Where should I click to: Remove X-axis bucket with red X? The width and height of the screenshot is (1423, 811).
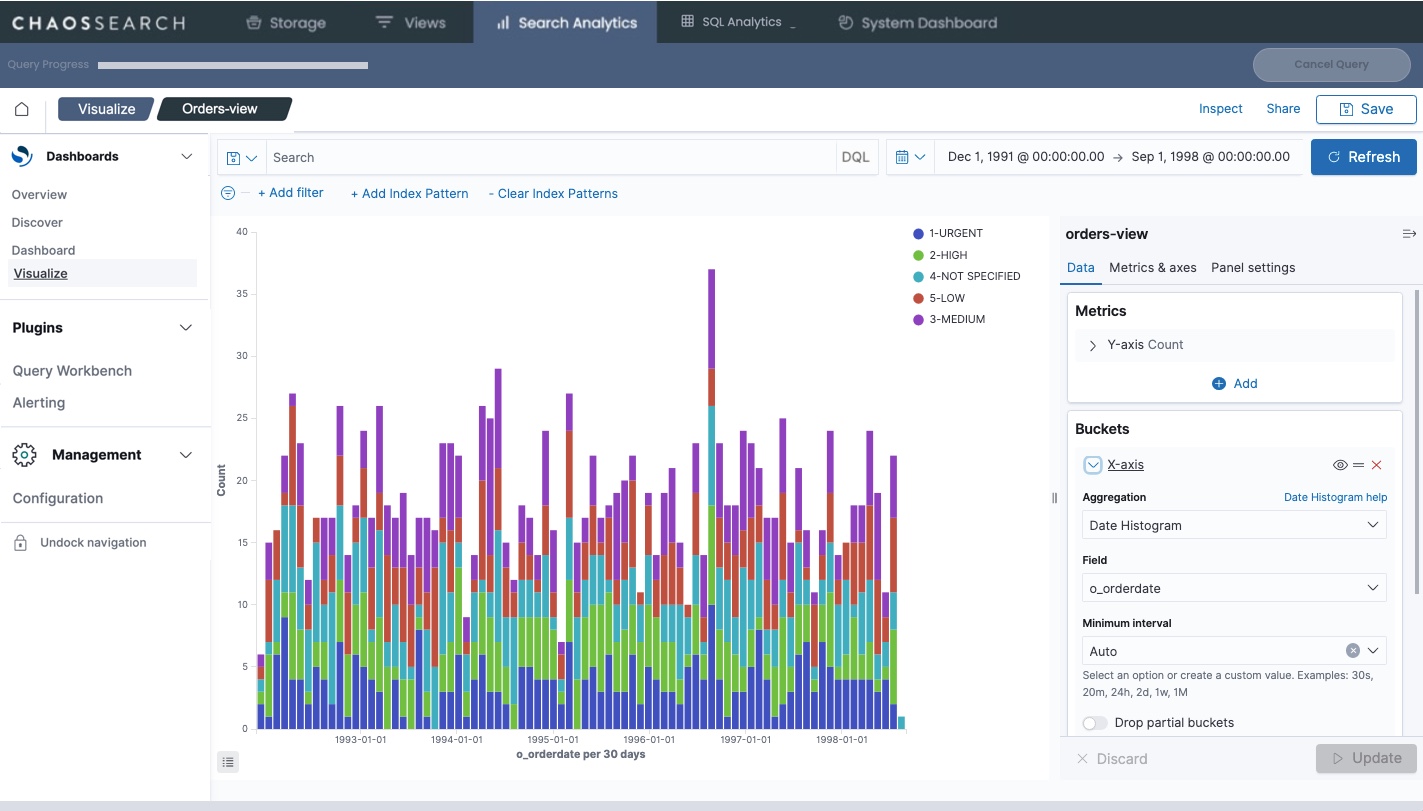1376,465
